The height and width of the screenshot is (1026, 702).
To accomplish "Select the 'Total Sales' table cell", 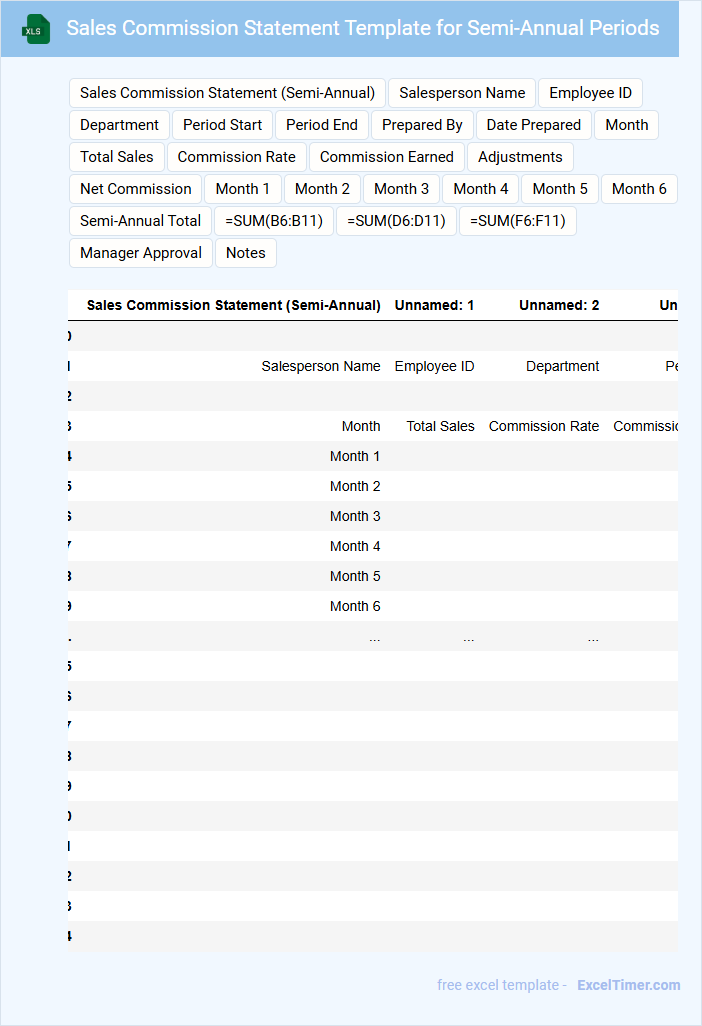I will click(440, 427).
